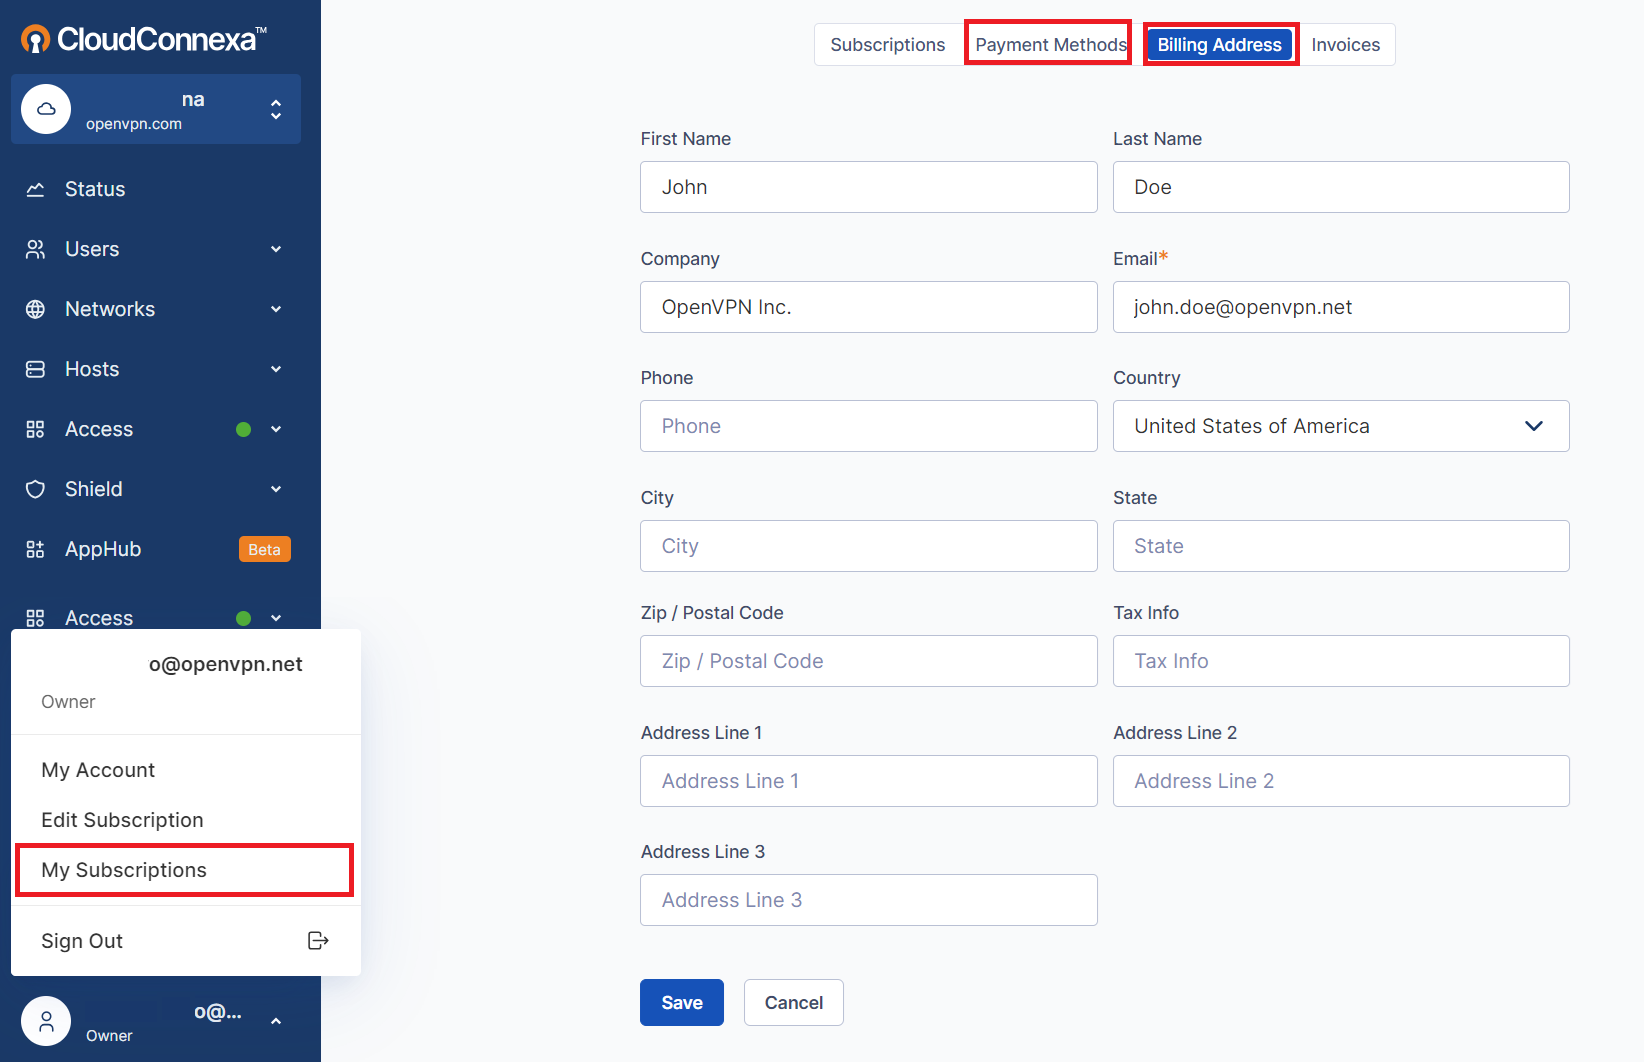
Task: Expand the Access chevron below AppHub
Action: coord(276,618)
